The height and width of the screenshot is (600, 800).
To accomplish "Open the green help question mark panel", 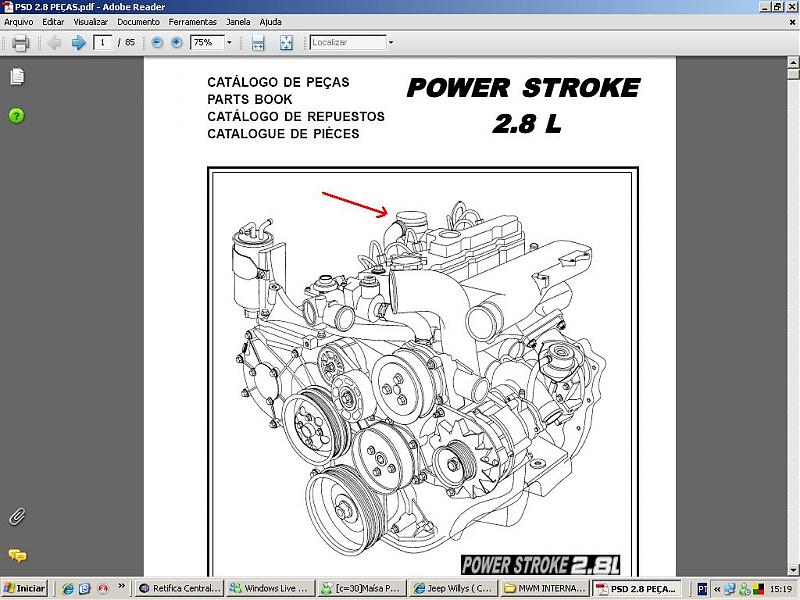I will click(16, 116).
